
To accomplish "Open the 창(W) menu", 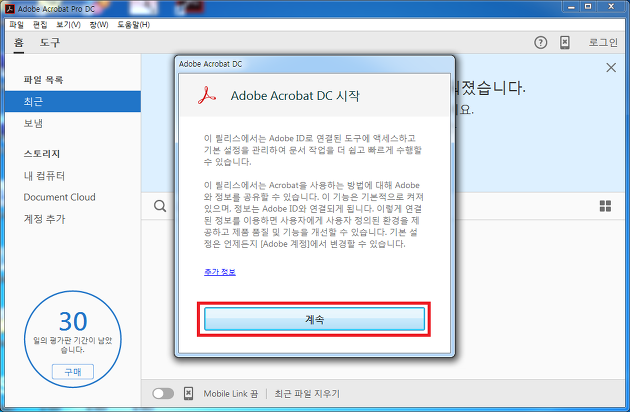I will click(x=99, y=25).
